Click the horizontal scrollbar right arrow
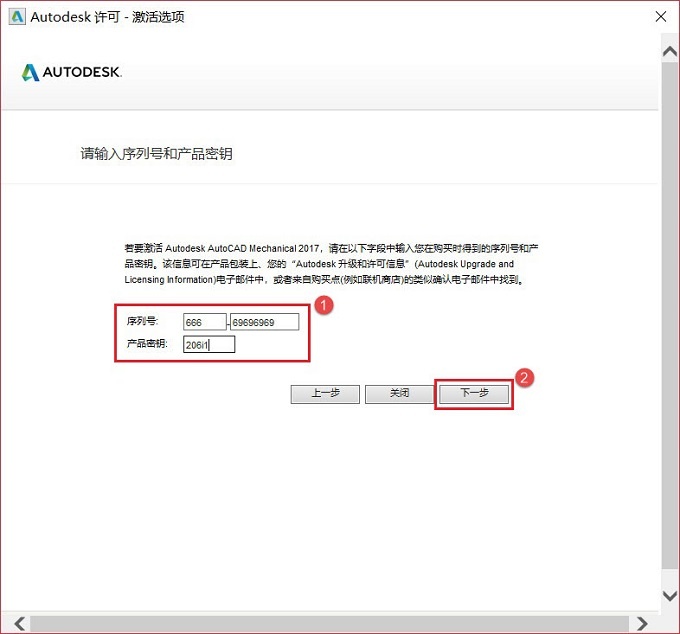 (x=642, y=624)
